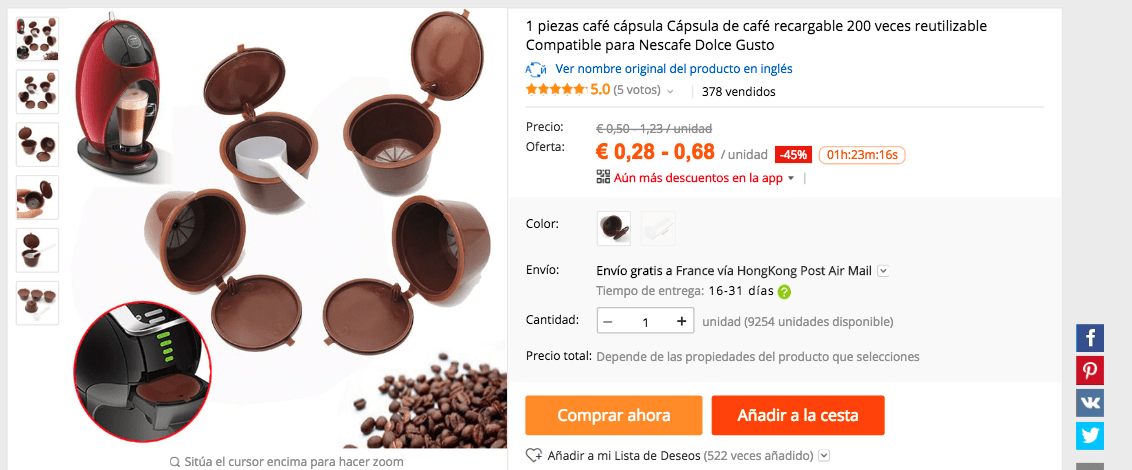Share the product on Facebook

pyautogui.click(x=1090, y=337)
